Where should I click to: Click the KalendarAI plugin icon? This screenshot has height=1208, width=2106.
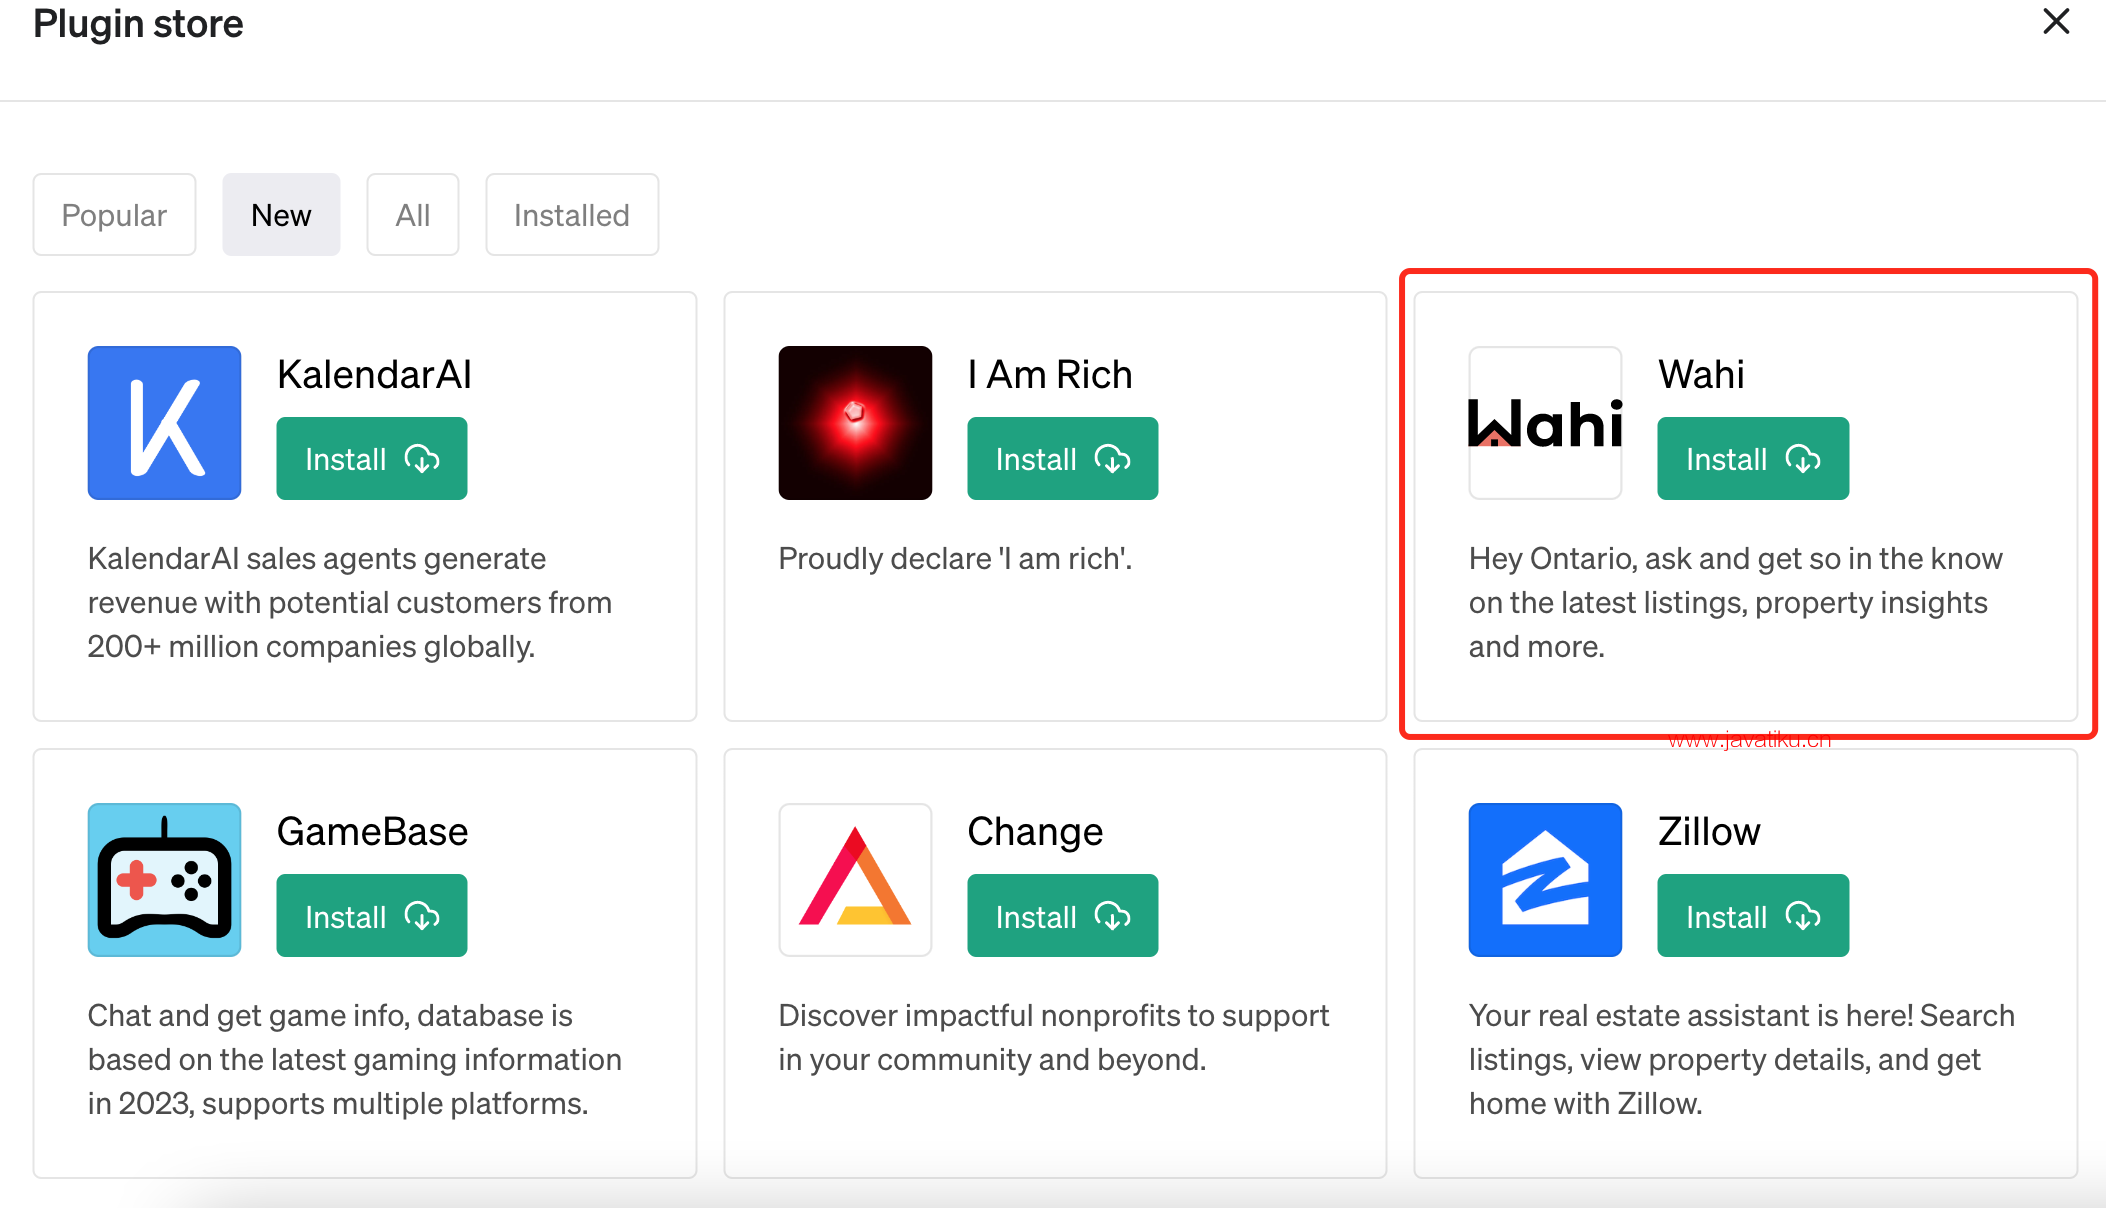(x=162, y=422)
